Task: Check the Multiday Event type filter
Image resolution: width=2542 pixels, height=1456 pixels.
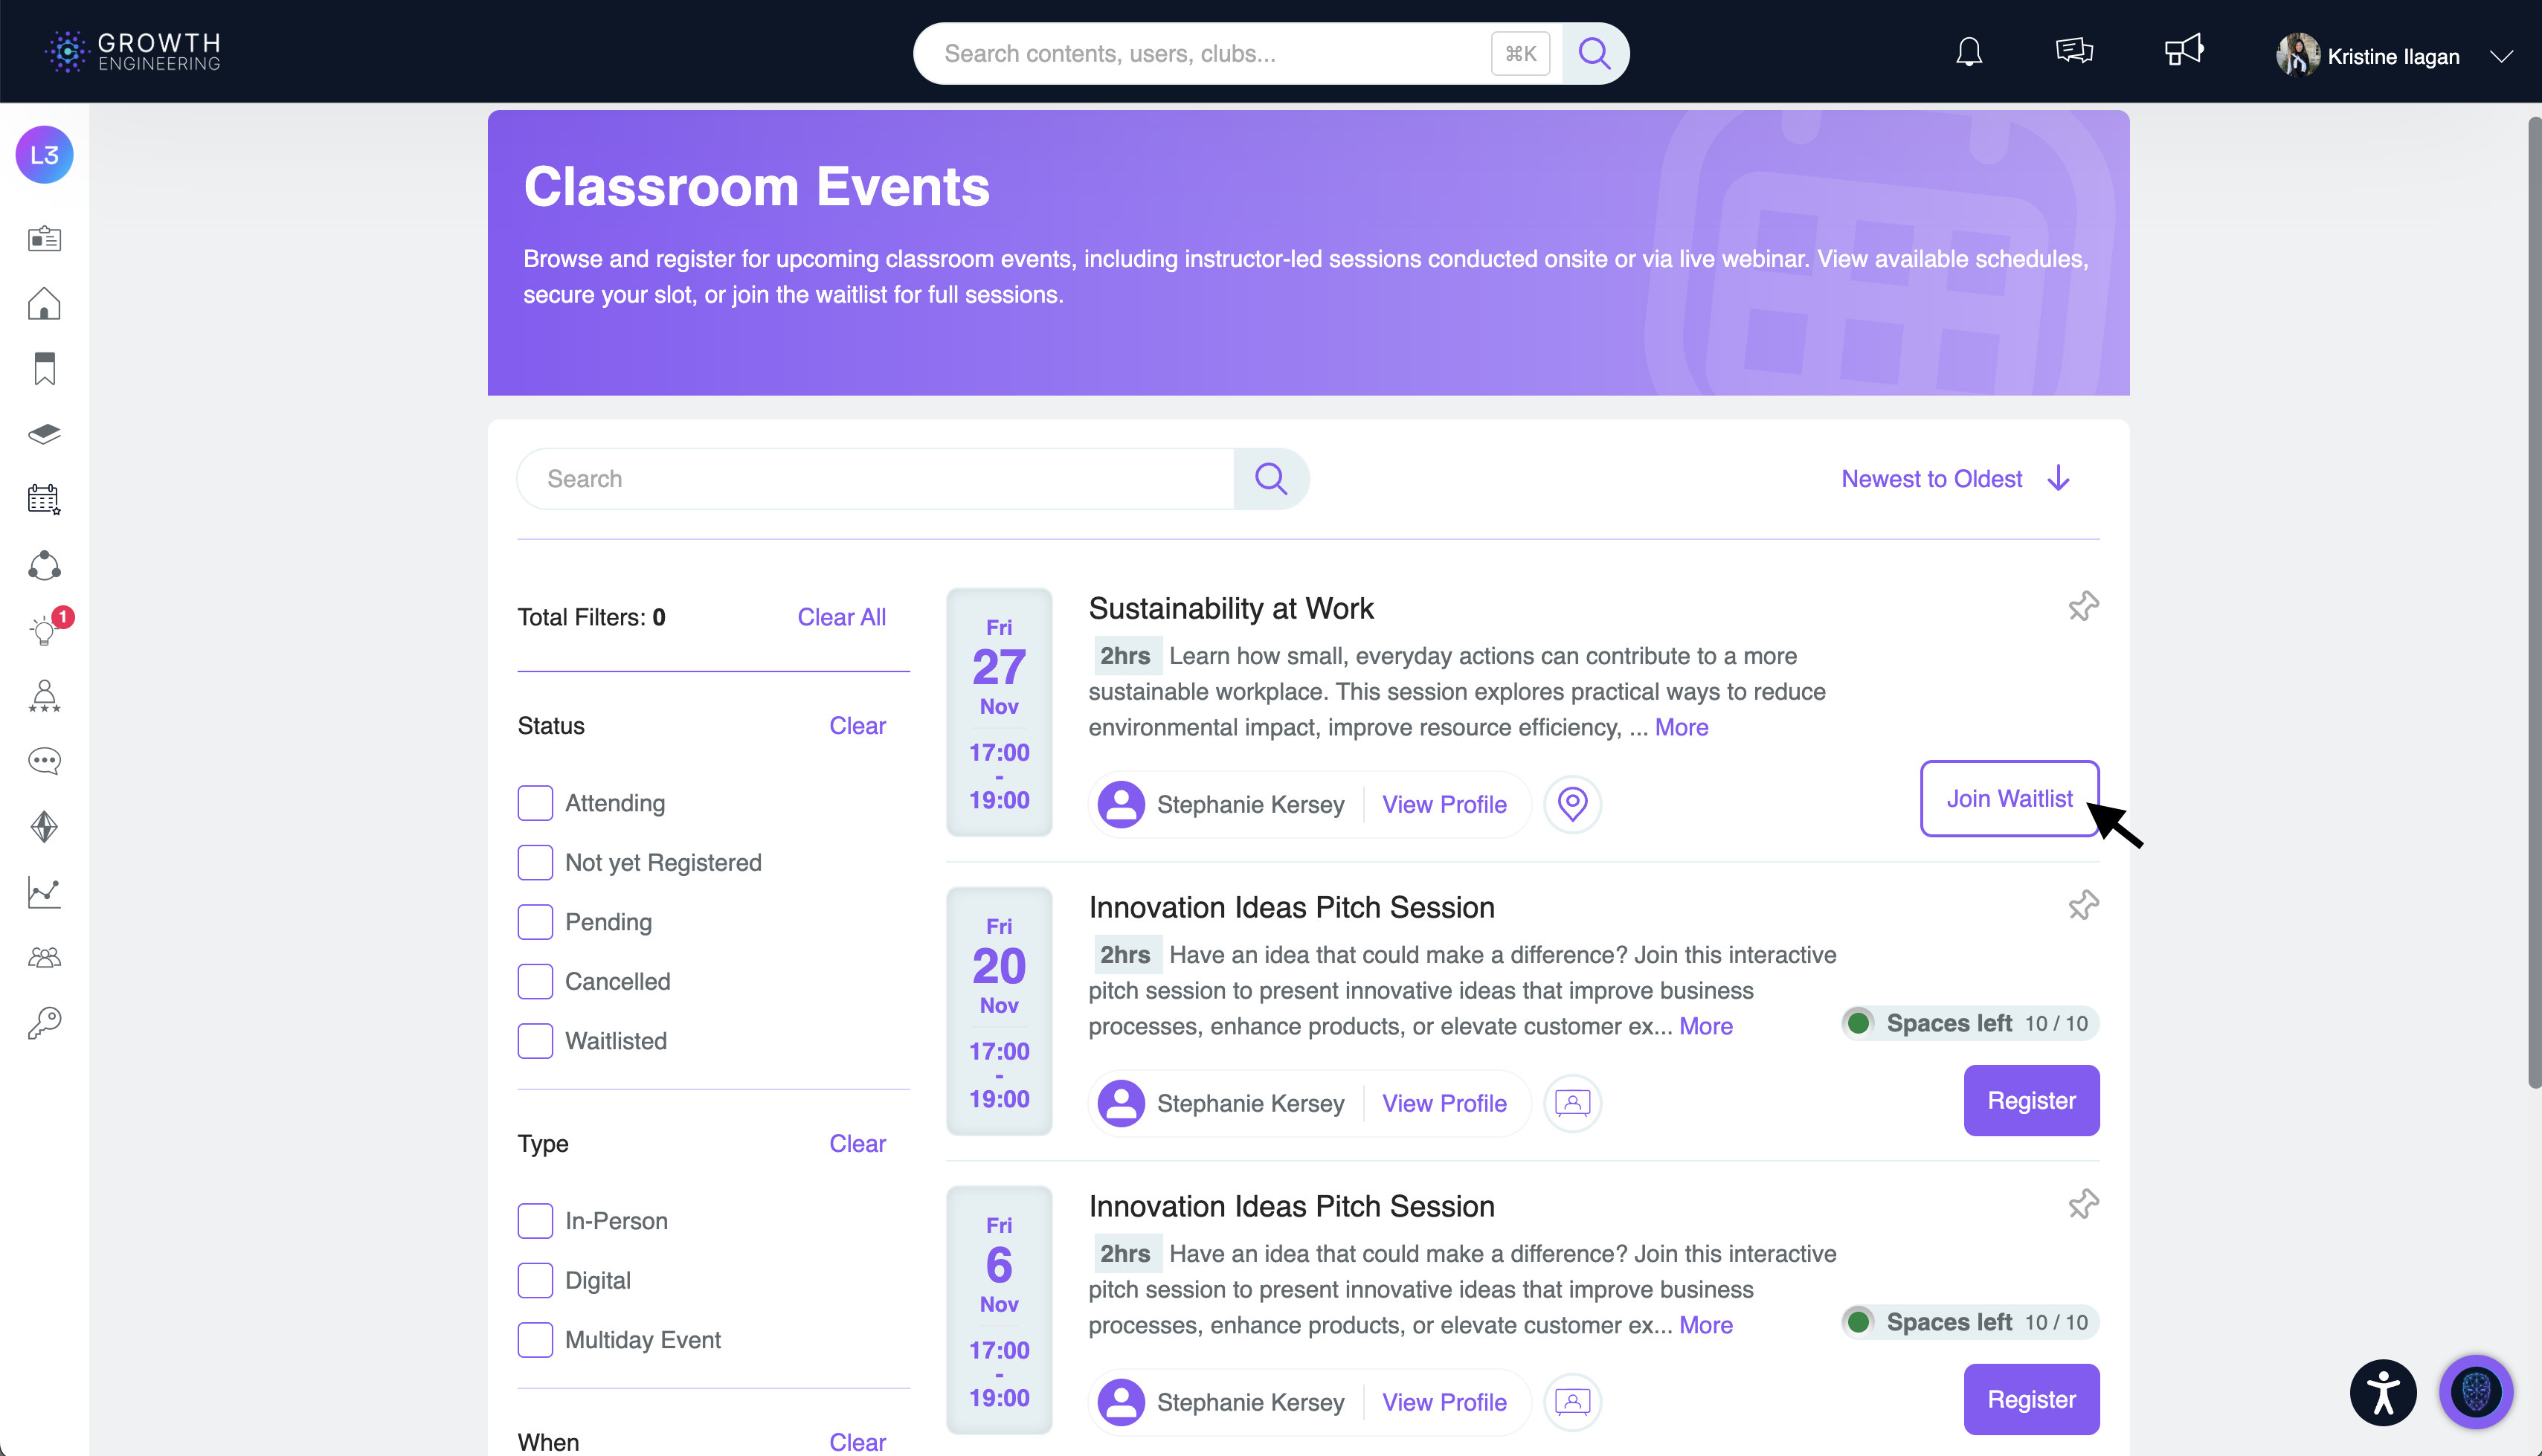Action: point(535,1340)
